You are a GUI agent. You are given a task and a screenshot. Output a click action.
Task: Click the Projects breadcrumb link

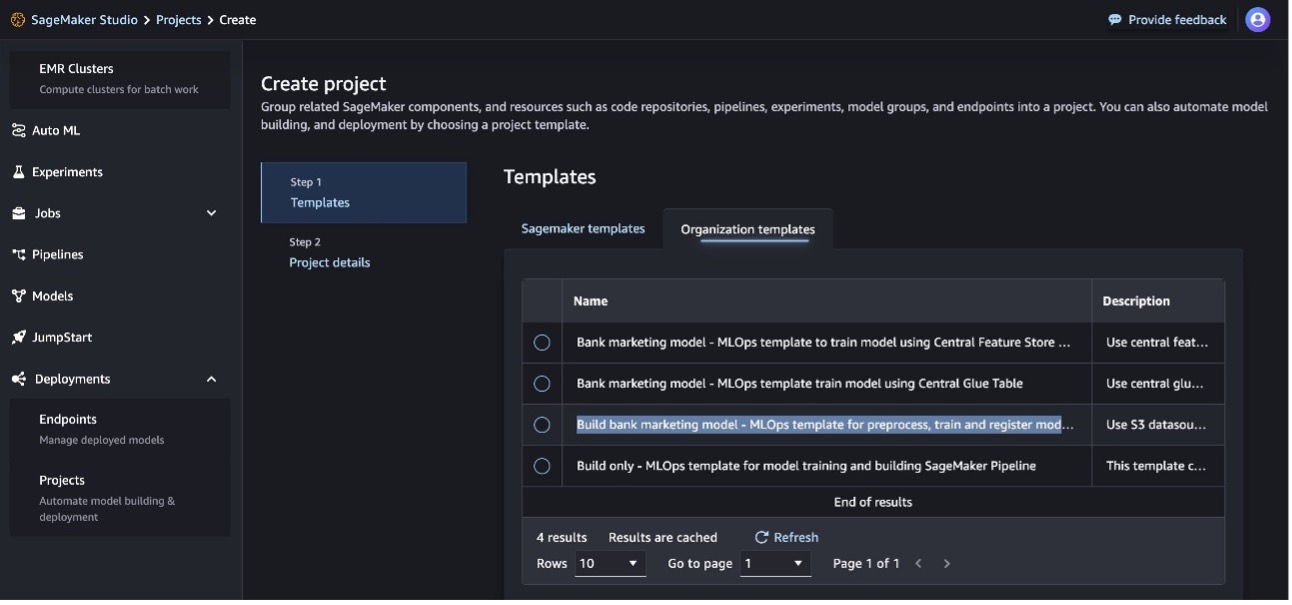pos(178,20)
